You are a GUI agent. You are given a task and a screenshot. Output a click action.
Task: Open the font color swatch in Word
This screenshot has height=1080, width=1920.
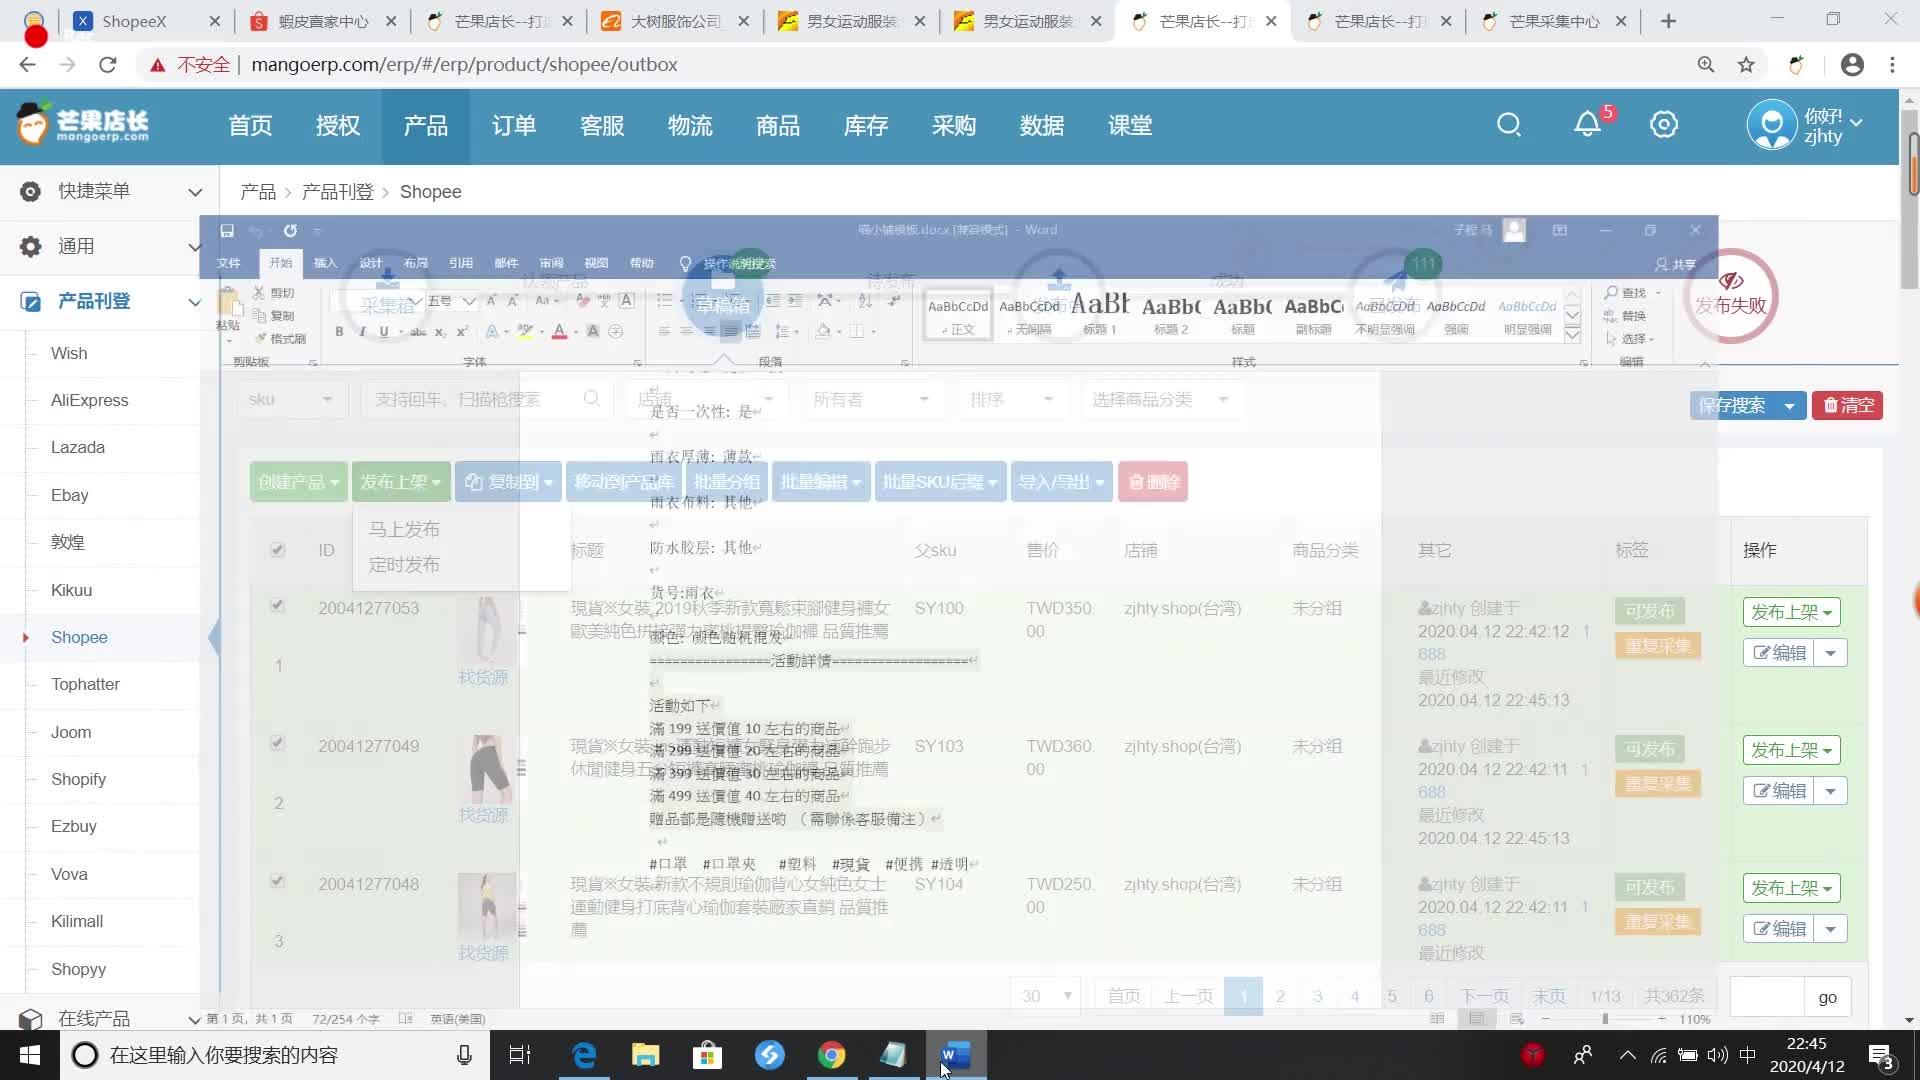(x=558, y=331)
